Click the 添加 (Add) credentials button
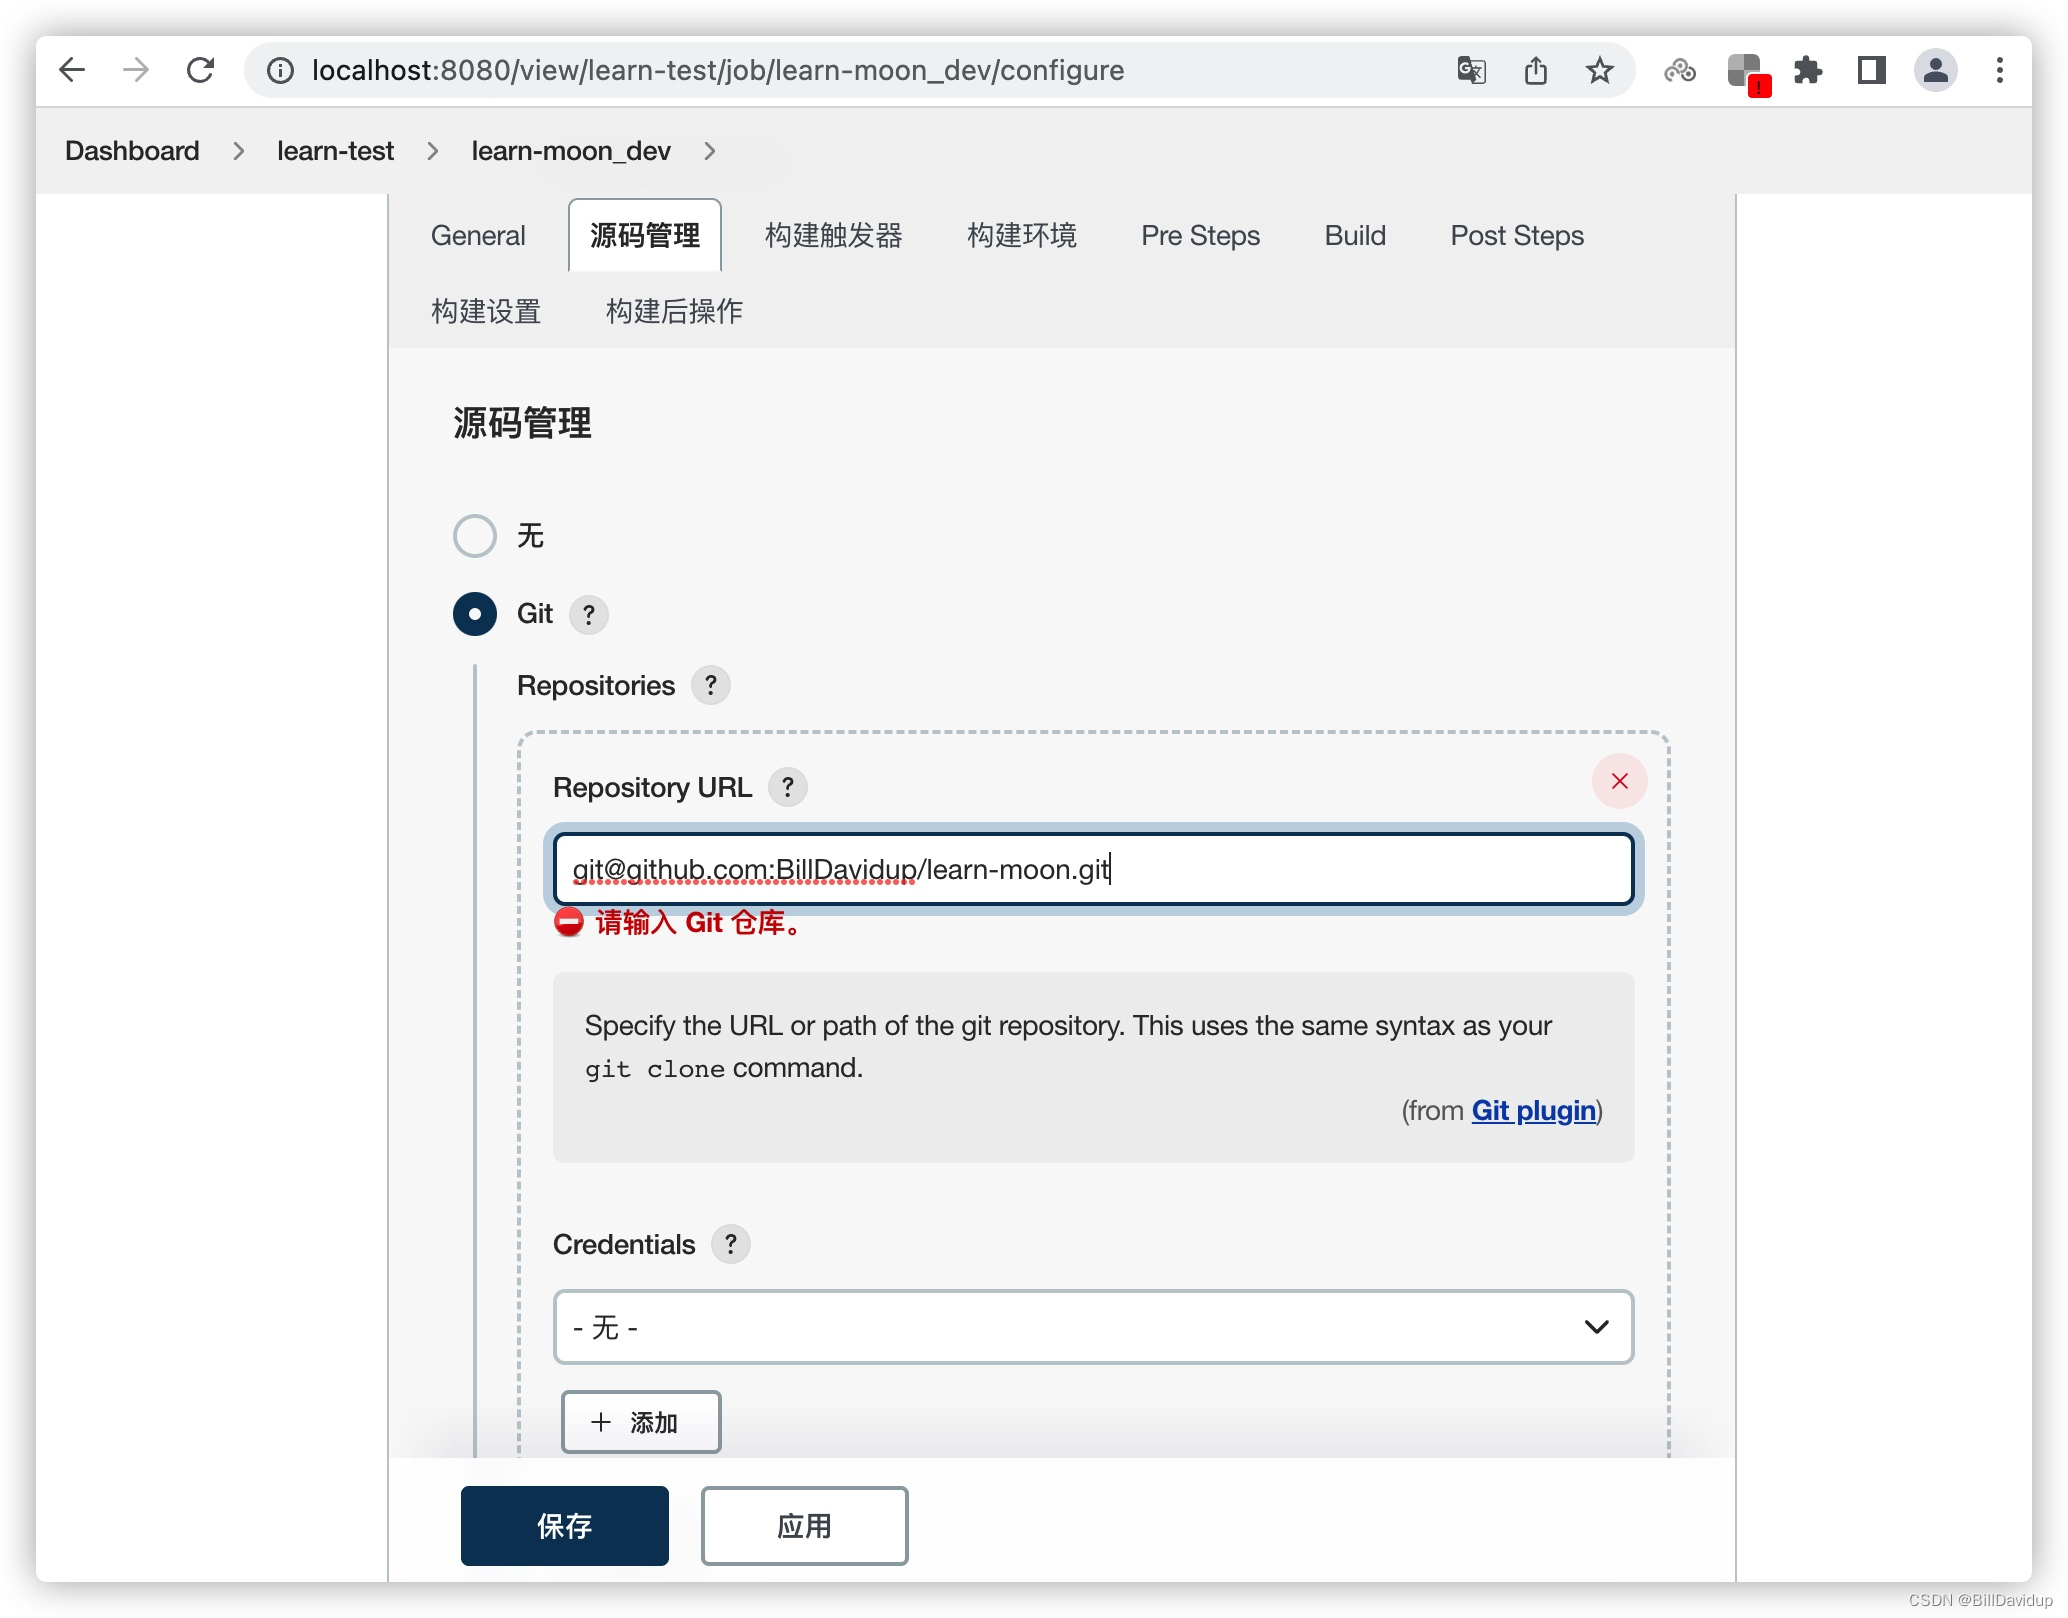Image resolution: width=2068 pixels, height=1618 pixels. (x=641, y=1422)
